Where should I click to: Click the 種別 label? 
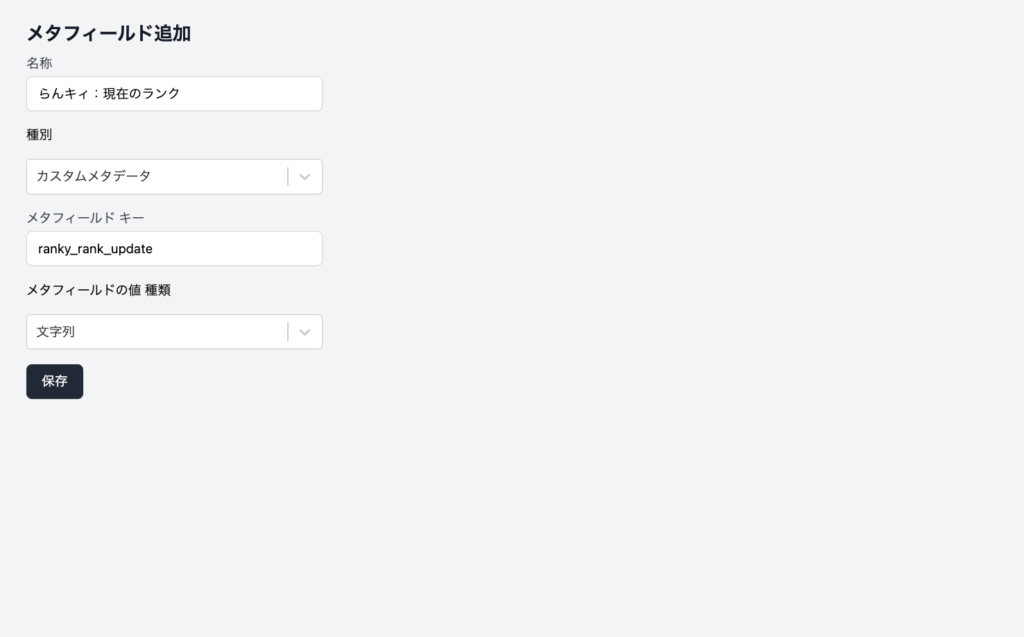pos(39,134)
